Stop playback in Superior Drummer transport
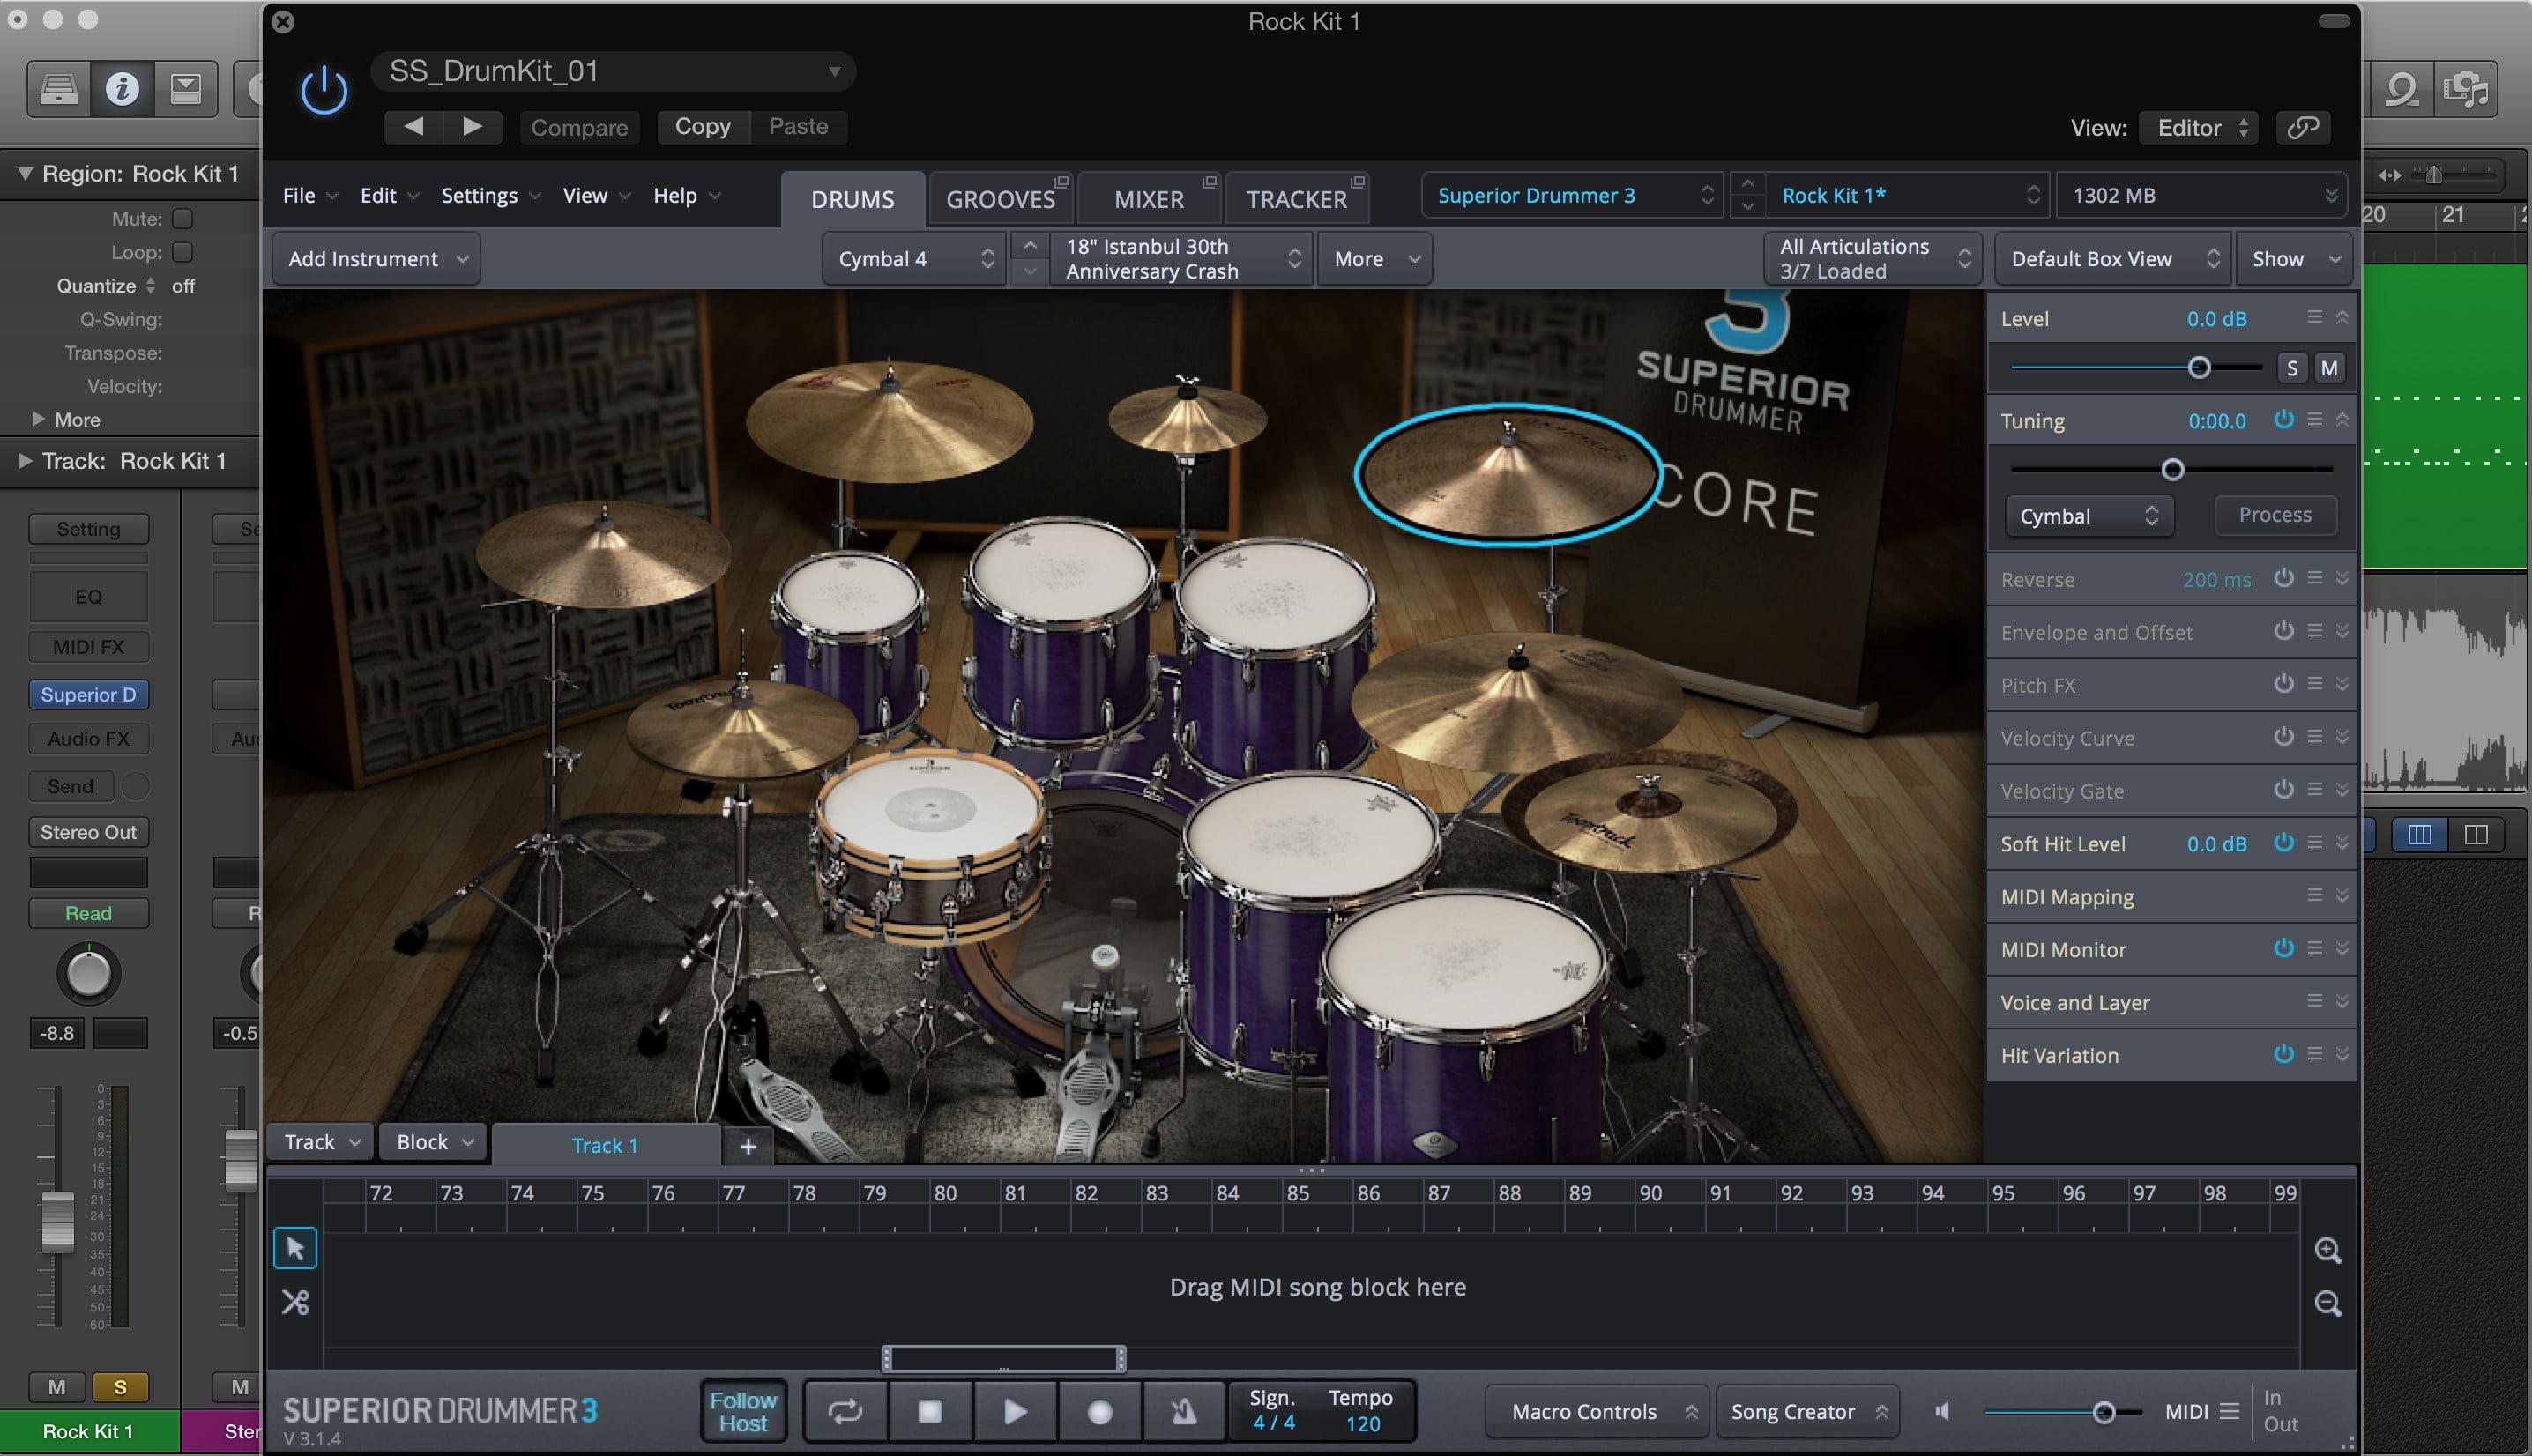The width and height of the screenshot is (2532, 1456). (x=930, y=1411)
